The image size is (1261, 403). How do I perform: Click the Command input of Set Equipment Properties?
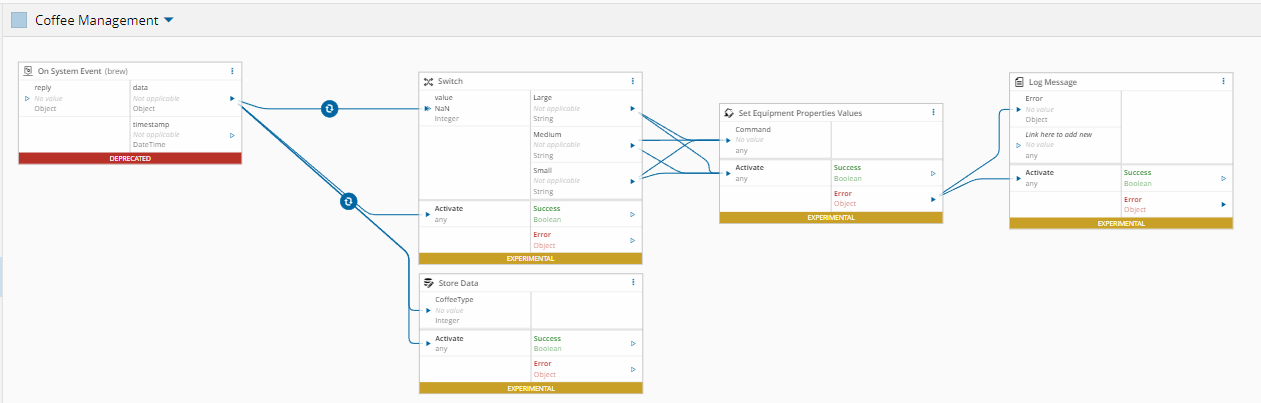point(753,130)
